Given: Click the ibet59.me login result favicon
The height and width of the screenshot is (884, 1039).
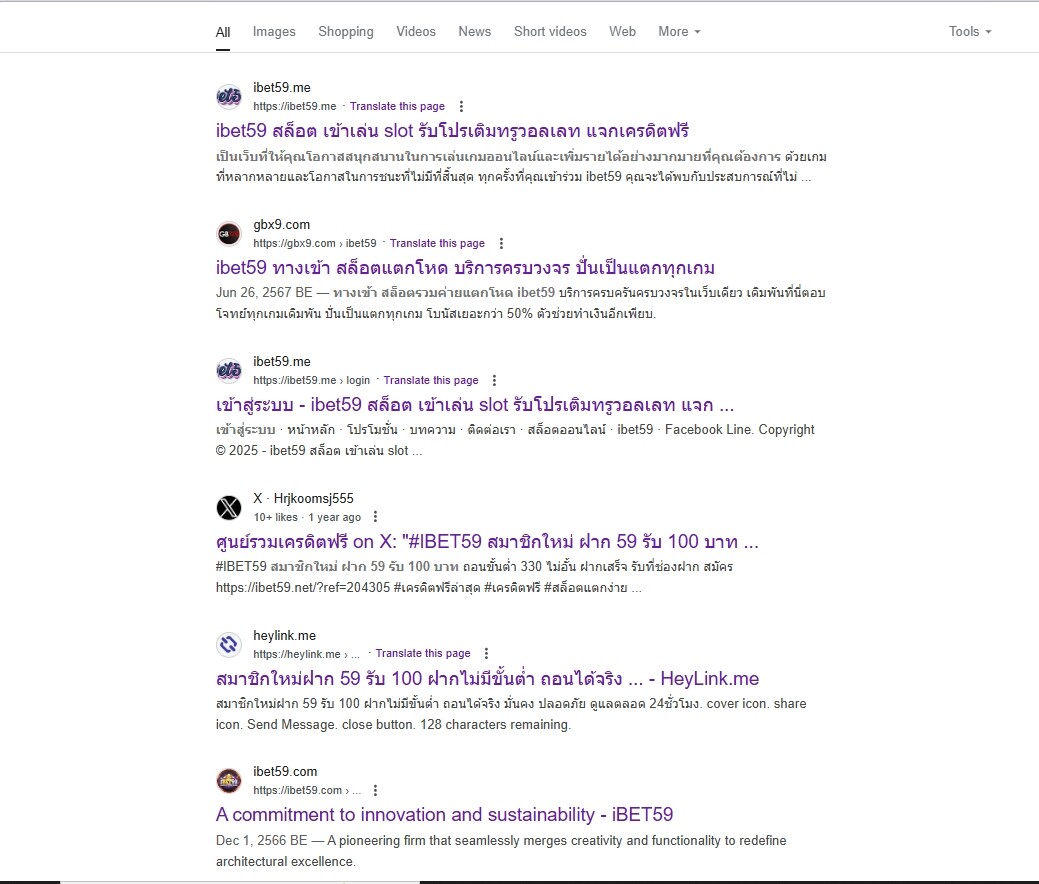Looking at the screenshot, I should [x=229, y=370].
